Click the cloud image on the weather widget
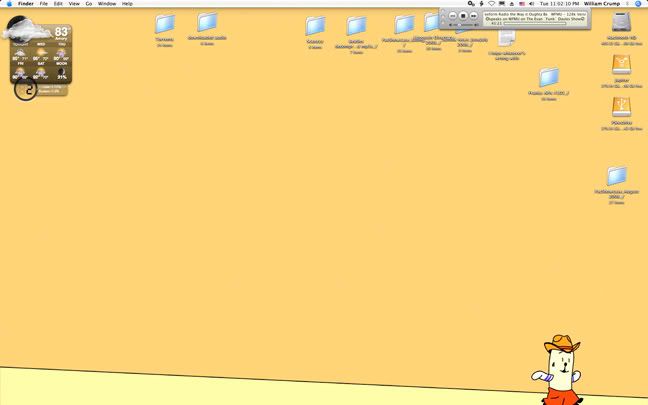 click(25, 30)
